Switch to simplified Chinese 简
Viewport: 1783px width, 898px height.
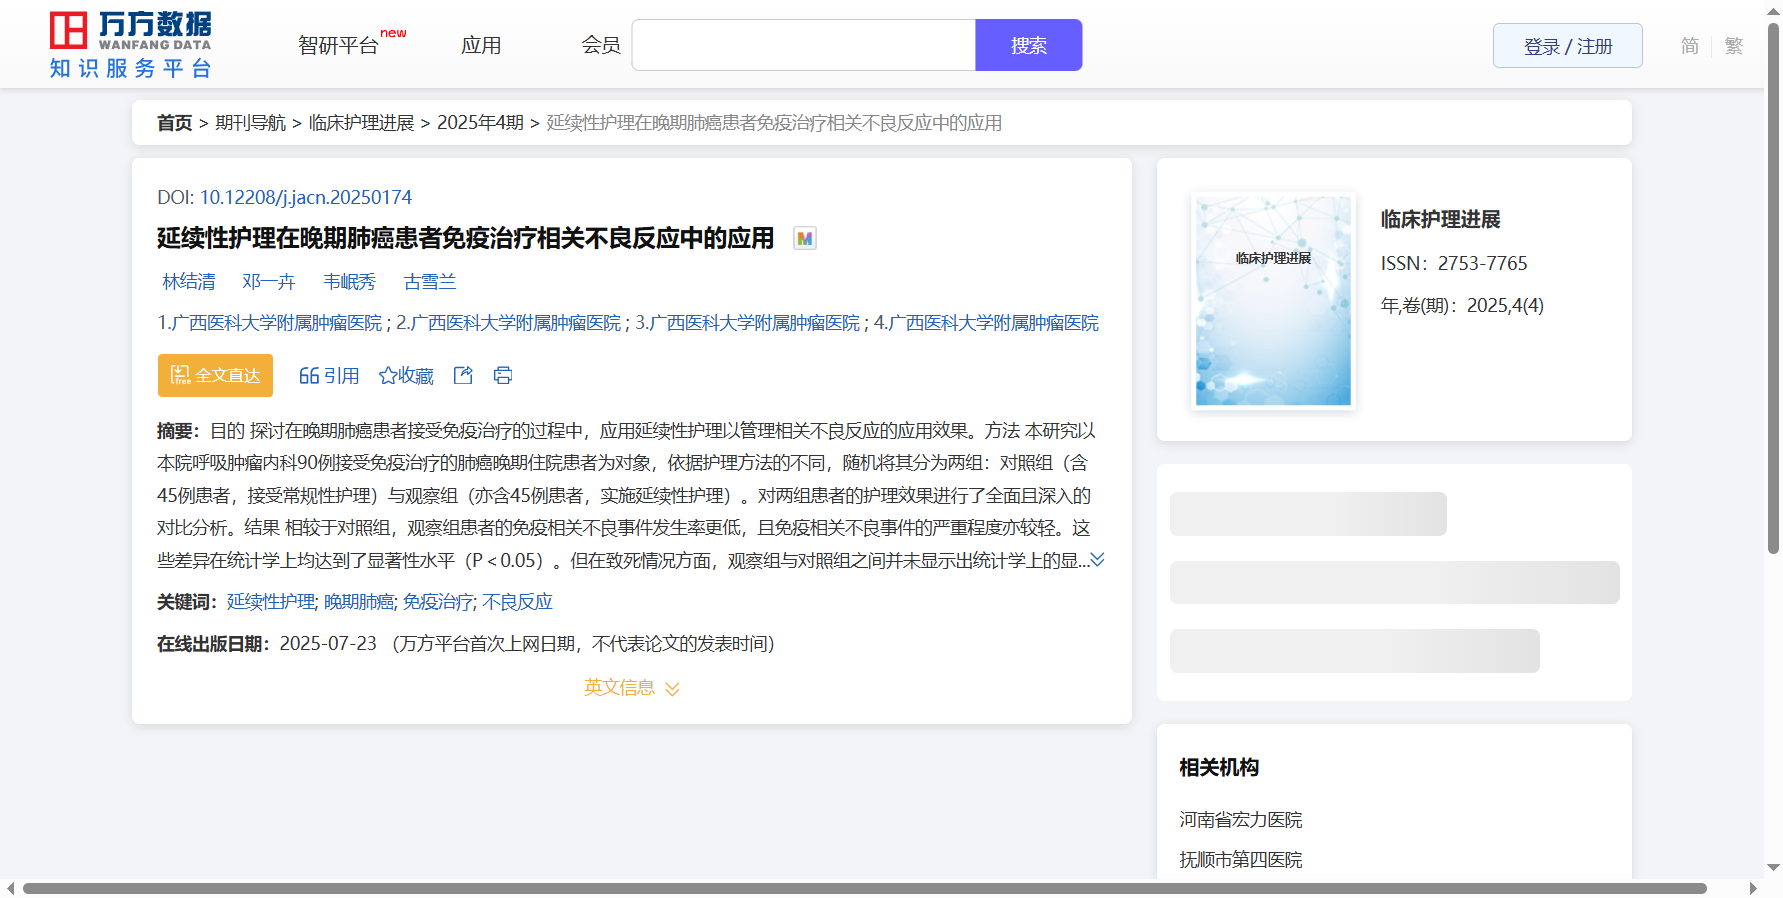tap(1690, 46)
